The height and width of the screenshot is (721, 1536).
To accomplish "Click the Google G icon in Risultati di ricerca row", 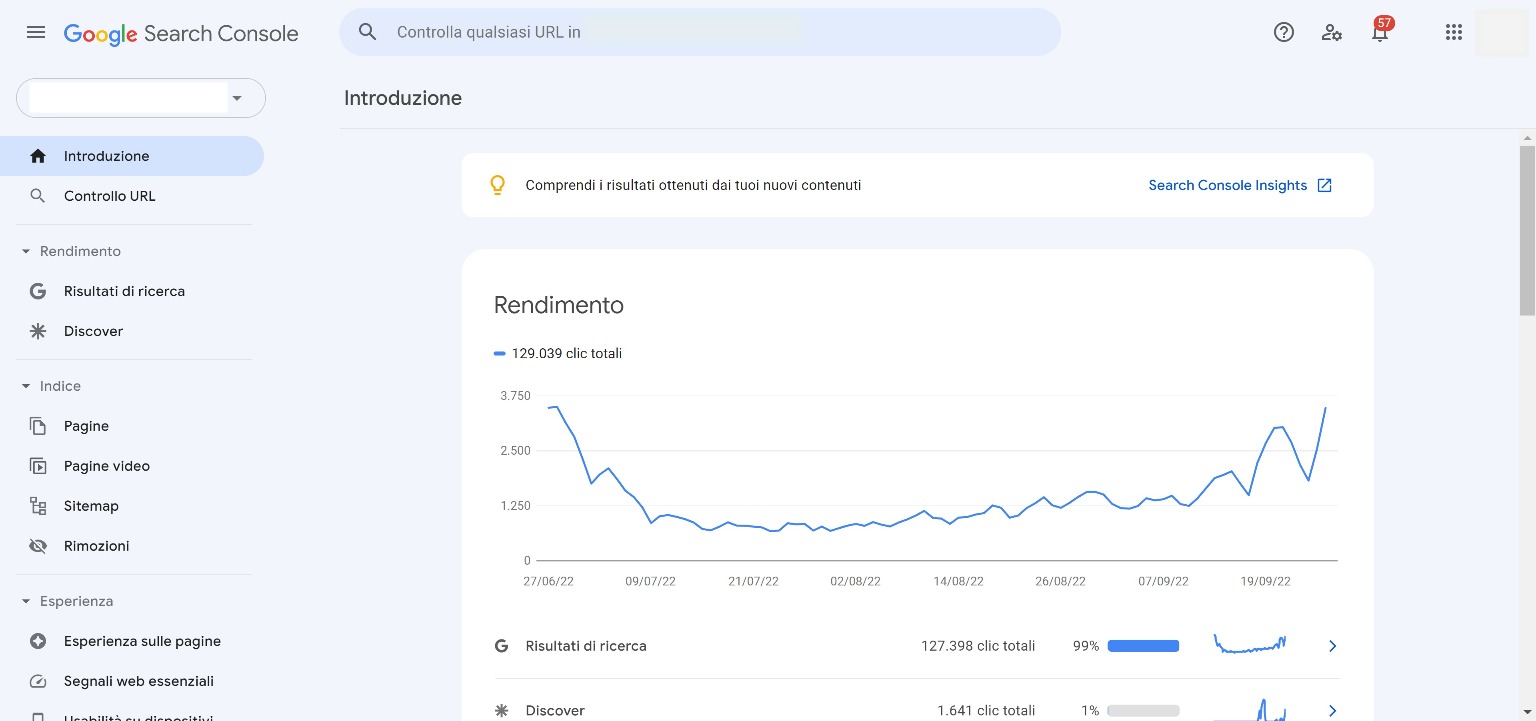I will 501,646.
